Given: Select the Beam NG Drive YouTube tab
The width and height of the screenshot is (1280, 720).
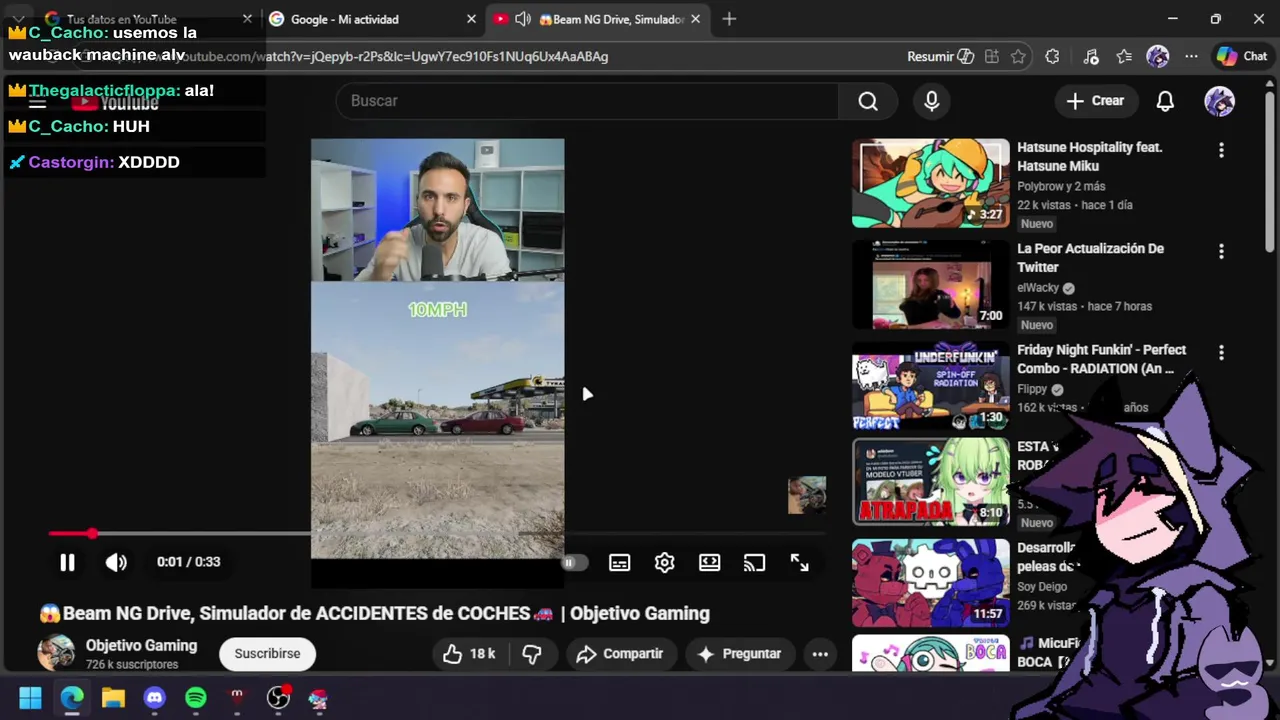Looking at the screenshot, I should click(600, 19).
